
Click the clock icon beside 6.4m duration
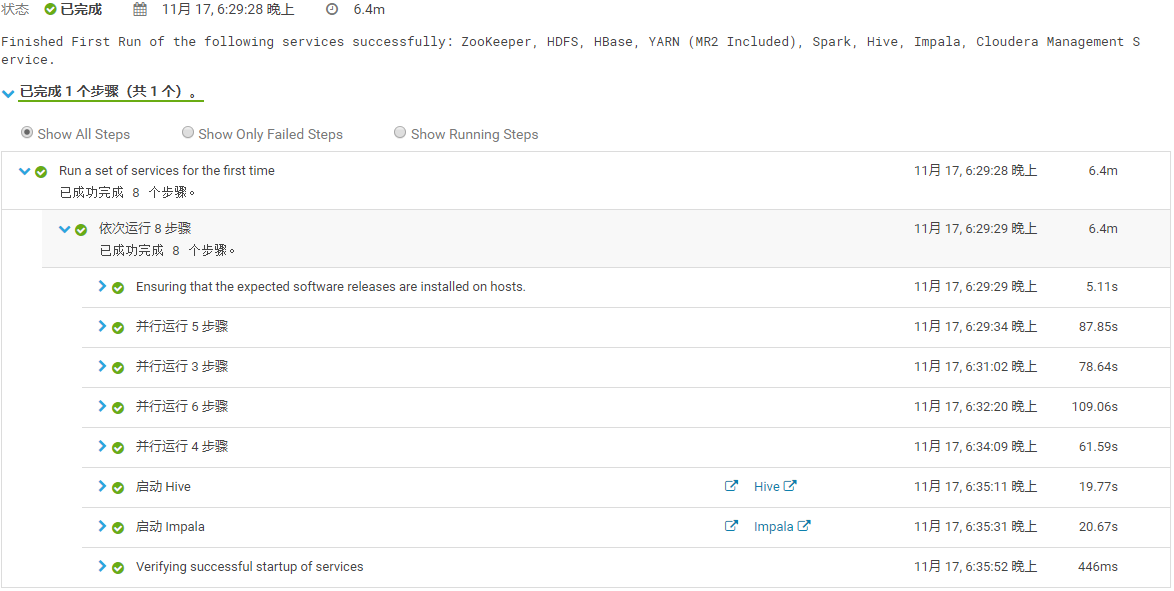332,10
